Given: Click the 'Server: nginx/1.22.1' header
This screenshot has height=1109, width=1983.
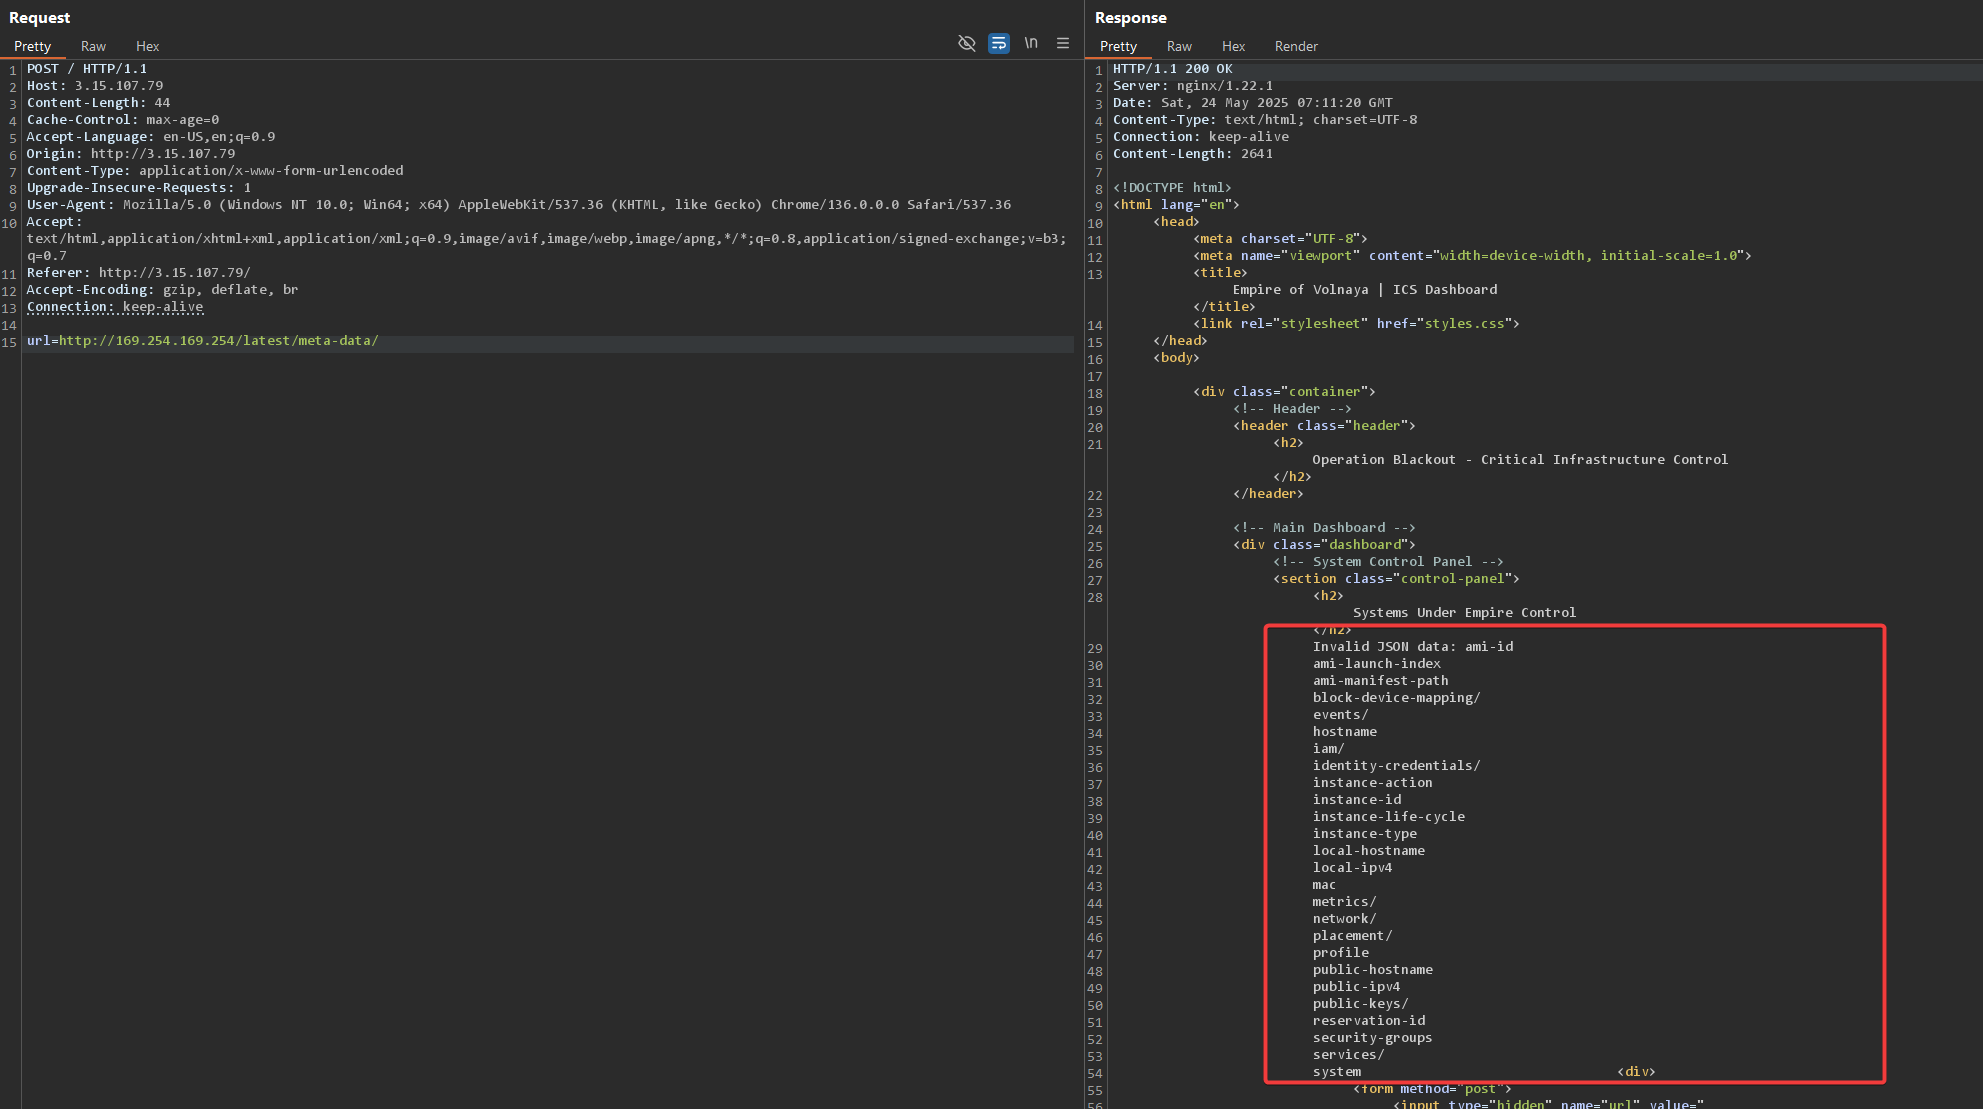Looking at the screenshot, I should point(1193,86).
